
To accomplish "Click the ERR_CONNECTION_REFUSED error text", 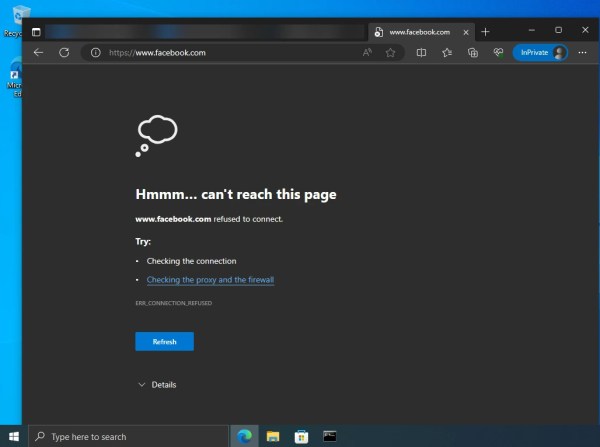I will [174, 303].
